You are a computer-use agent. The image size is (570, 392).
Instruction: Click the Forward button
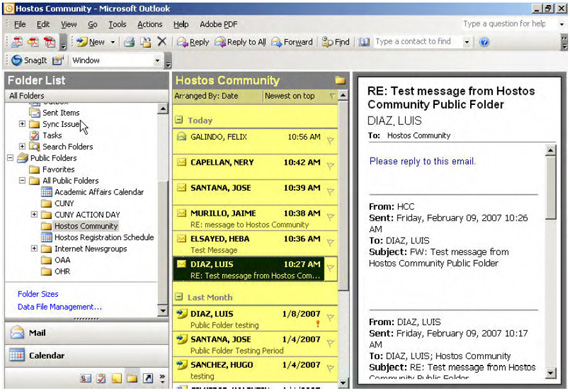[292, 42]
